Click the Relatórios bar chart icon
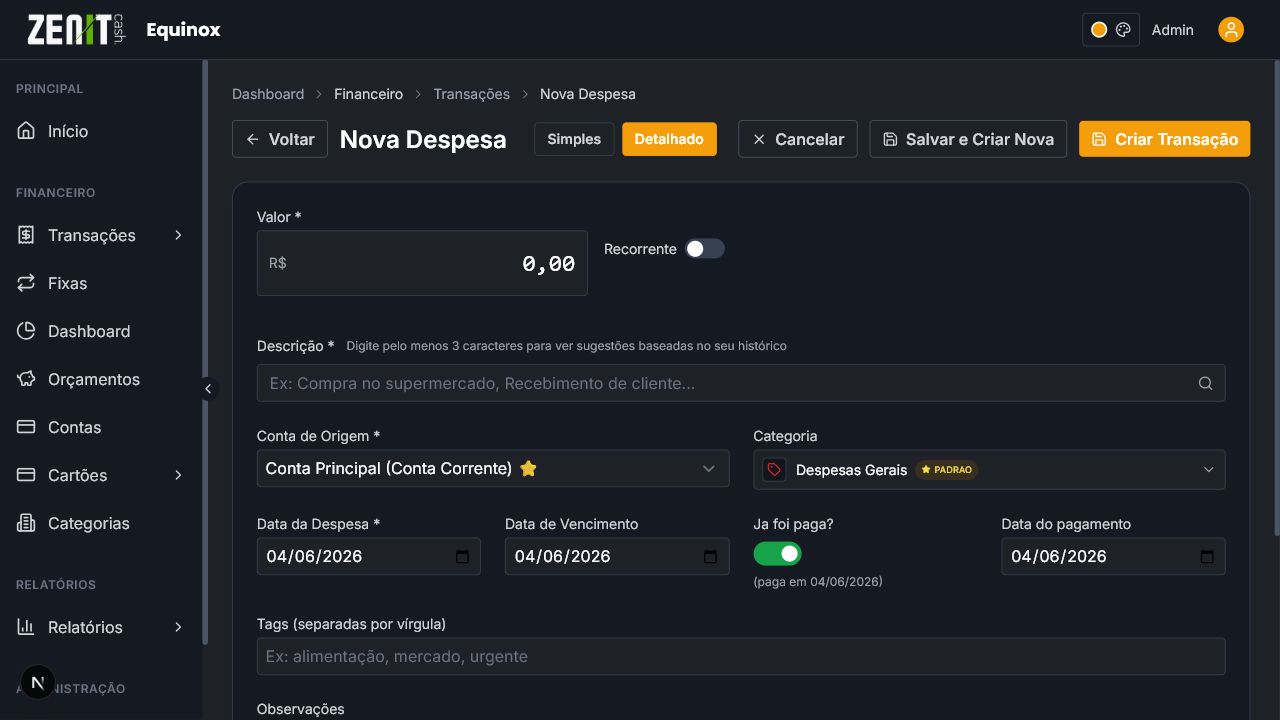Image resolution: width=1280 pixels, height=720 pixels. coord(26,627)
